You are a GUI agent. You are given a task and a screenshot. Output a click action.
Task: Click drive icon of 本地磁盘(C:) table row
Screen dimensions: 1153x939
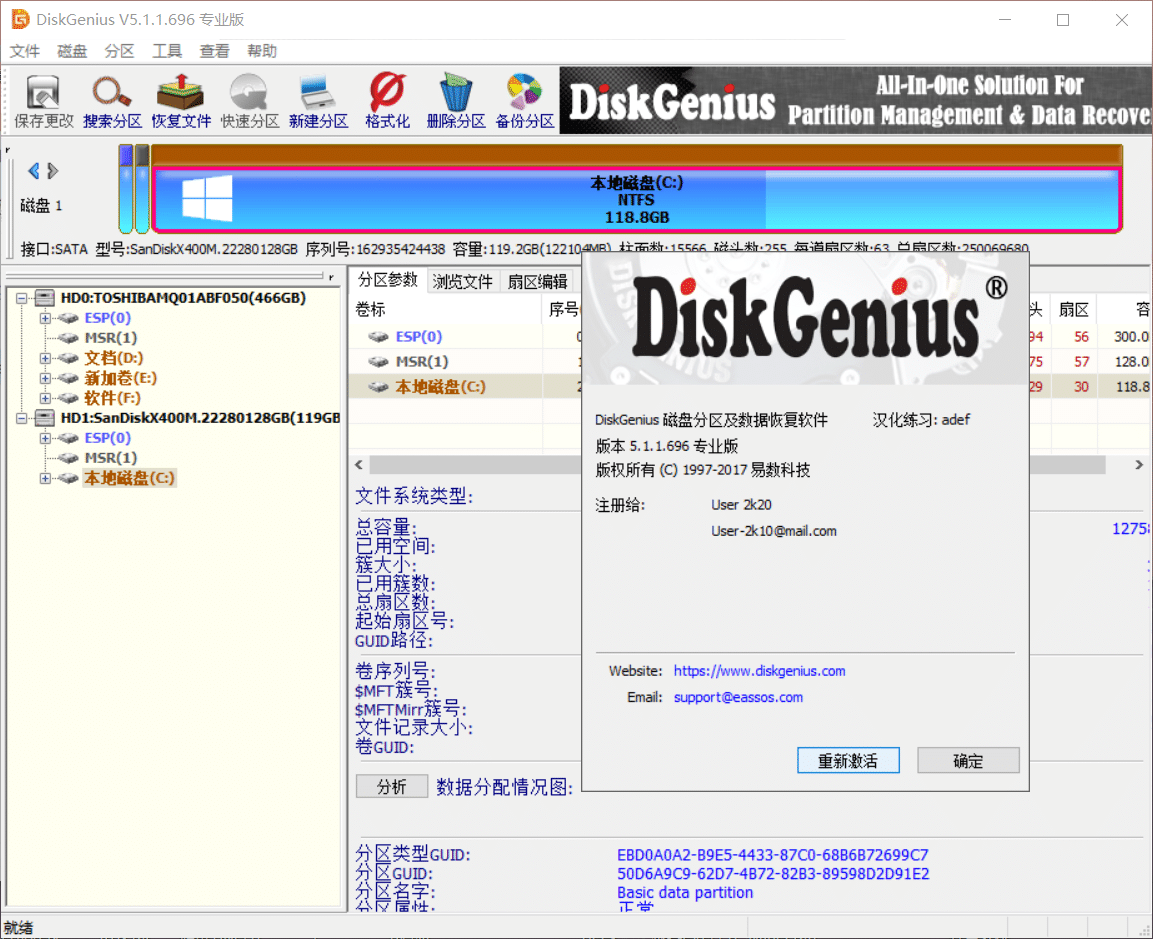[379, 387]
